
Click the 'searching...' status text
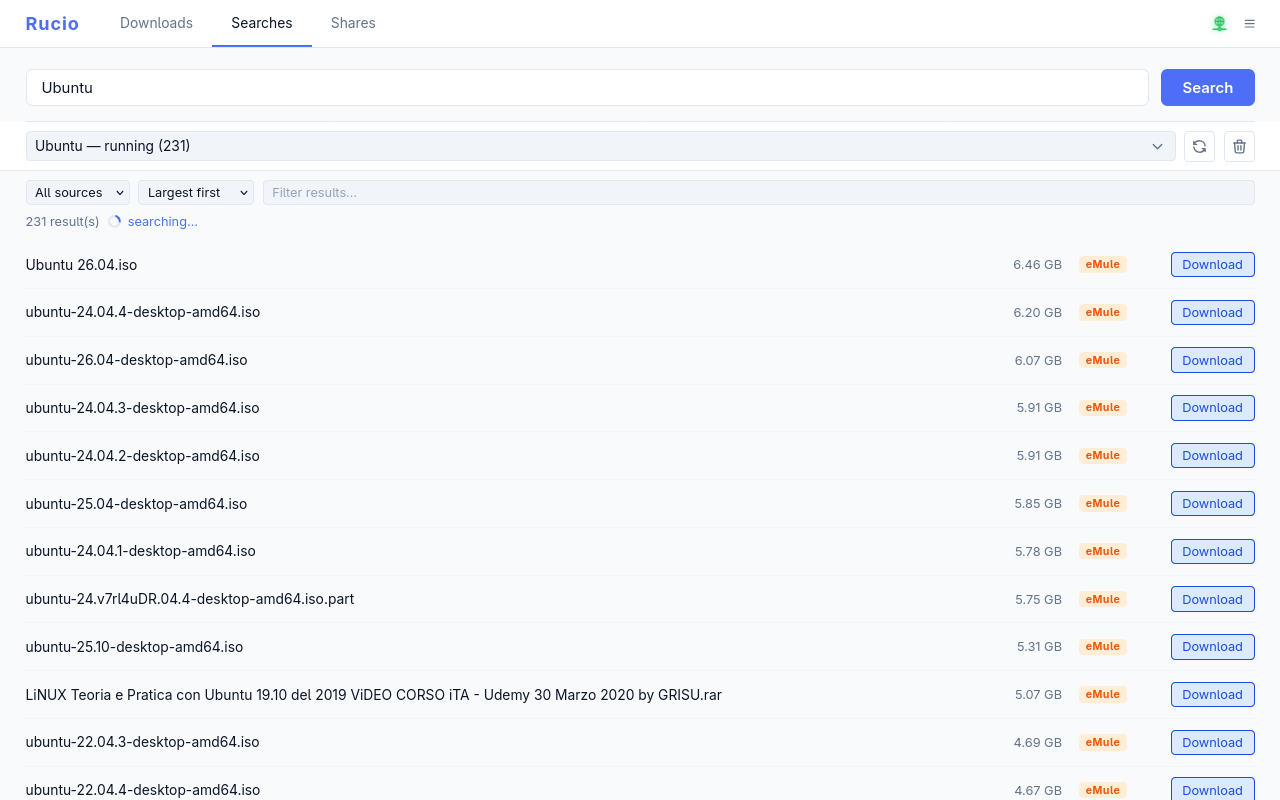(162, 221)
